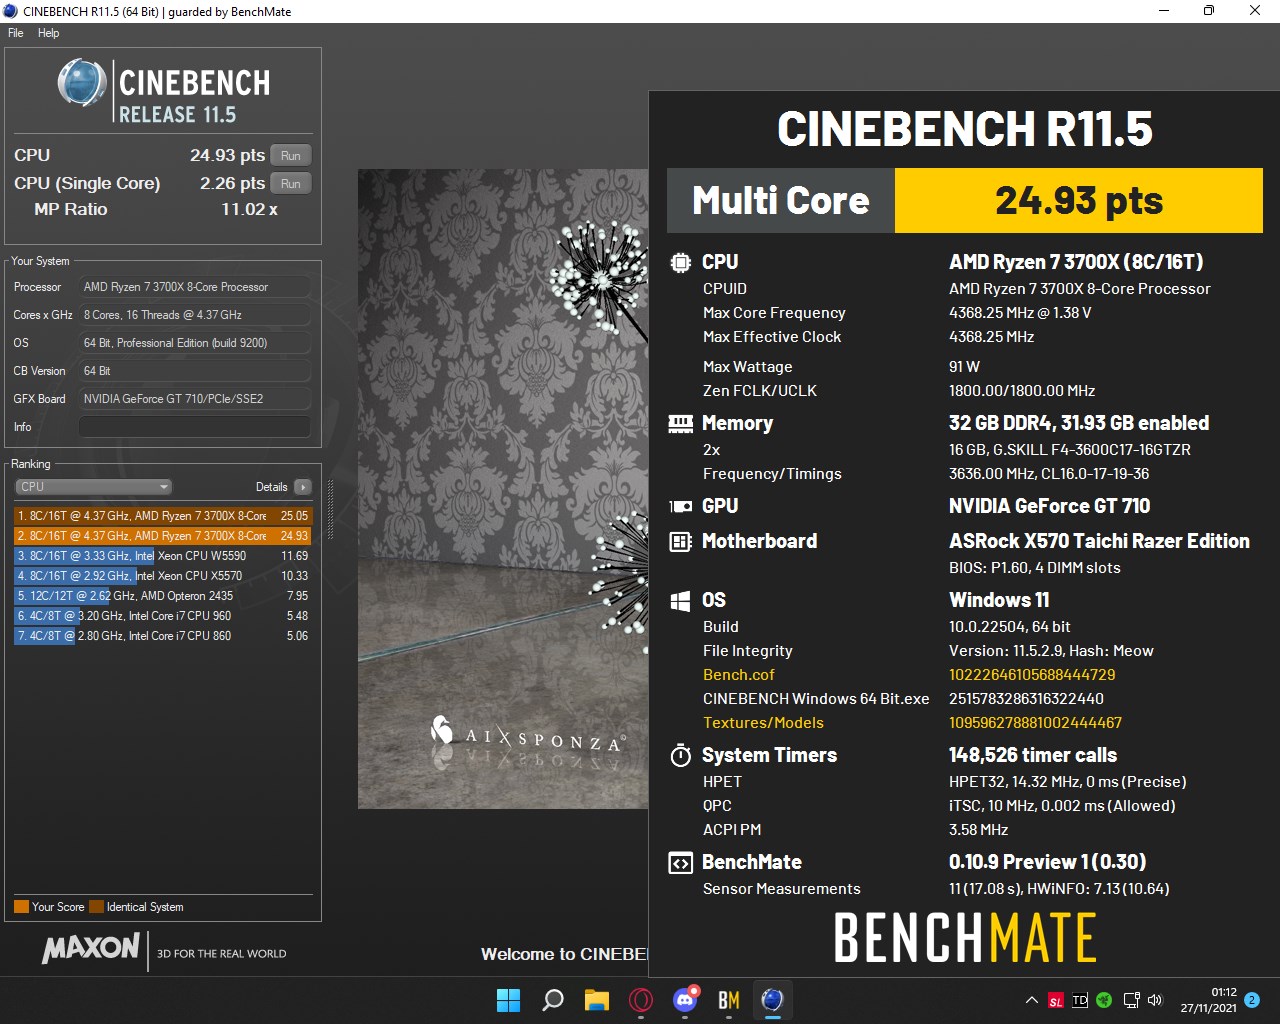
Task: Select the Core i7 CPU 860 ranking row
Action: [163, 636]
